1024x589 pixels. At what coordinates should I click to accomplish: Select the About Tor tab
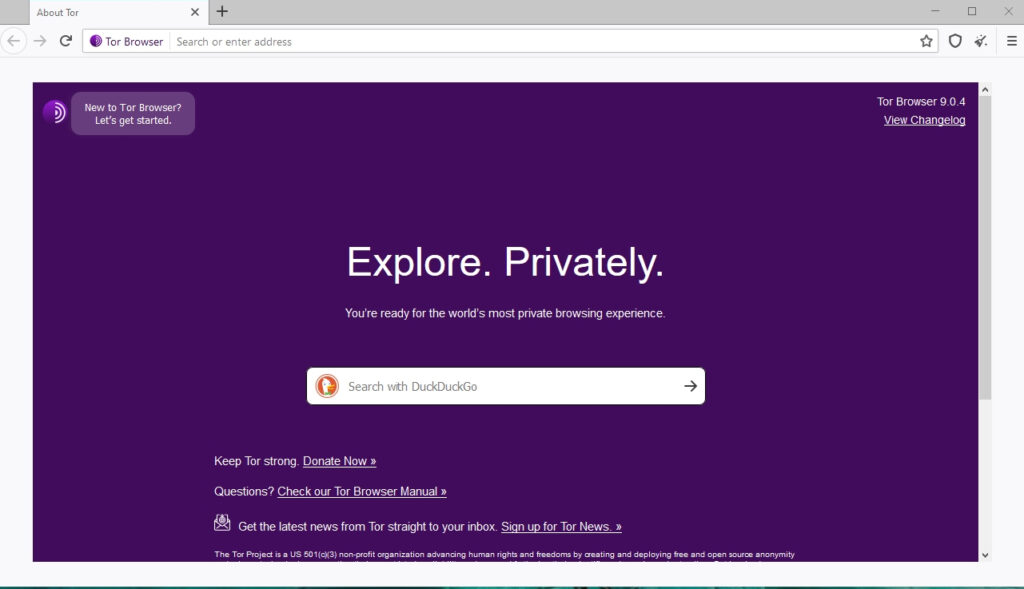pyautogui.click(x=119, y=12)
